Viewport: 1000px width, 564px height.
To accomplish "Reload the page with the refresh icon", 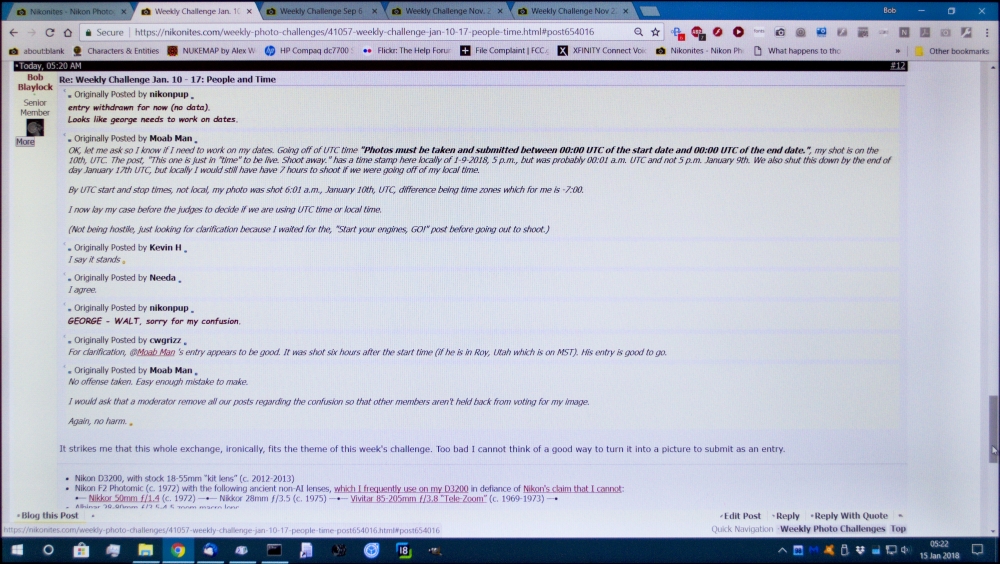I will (x=50, y=32).
